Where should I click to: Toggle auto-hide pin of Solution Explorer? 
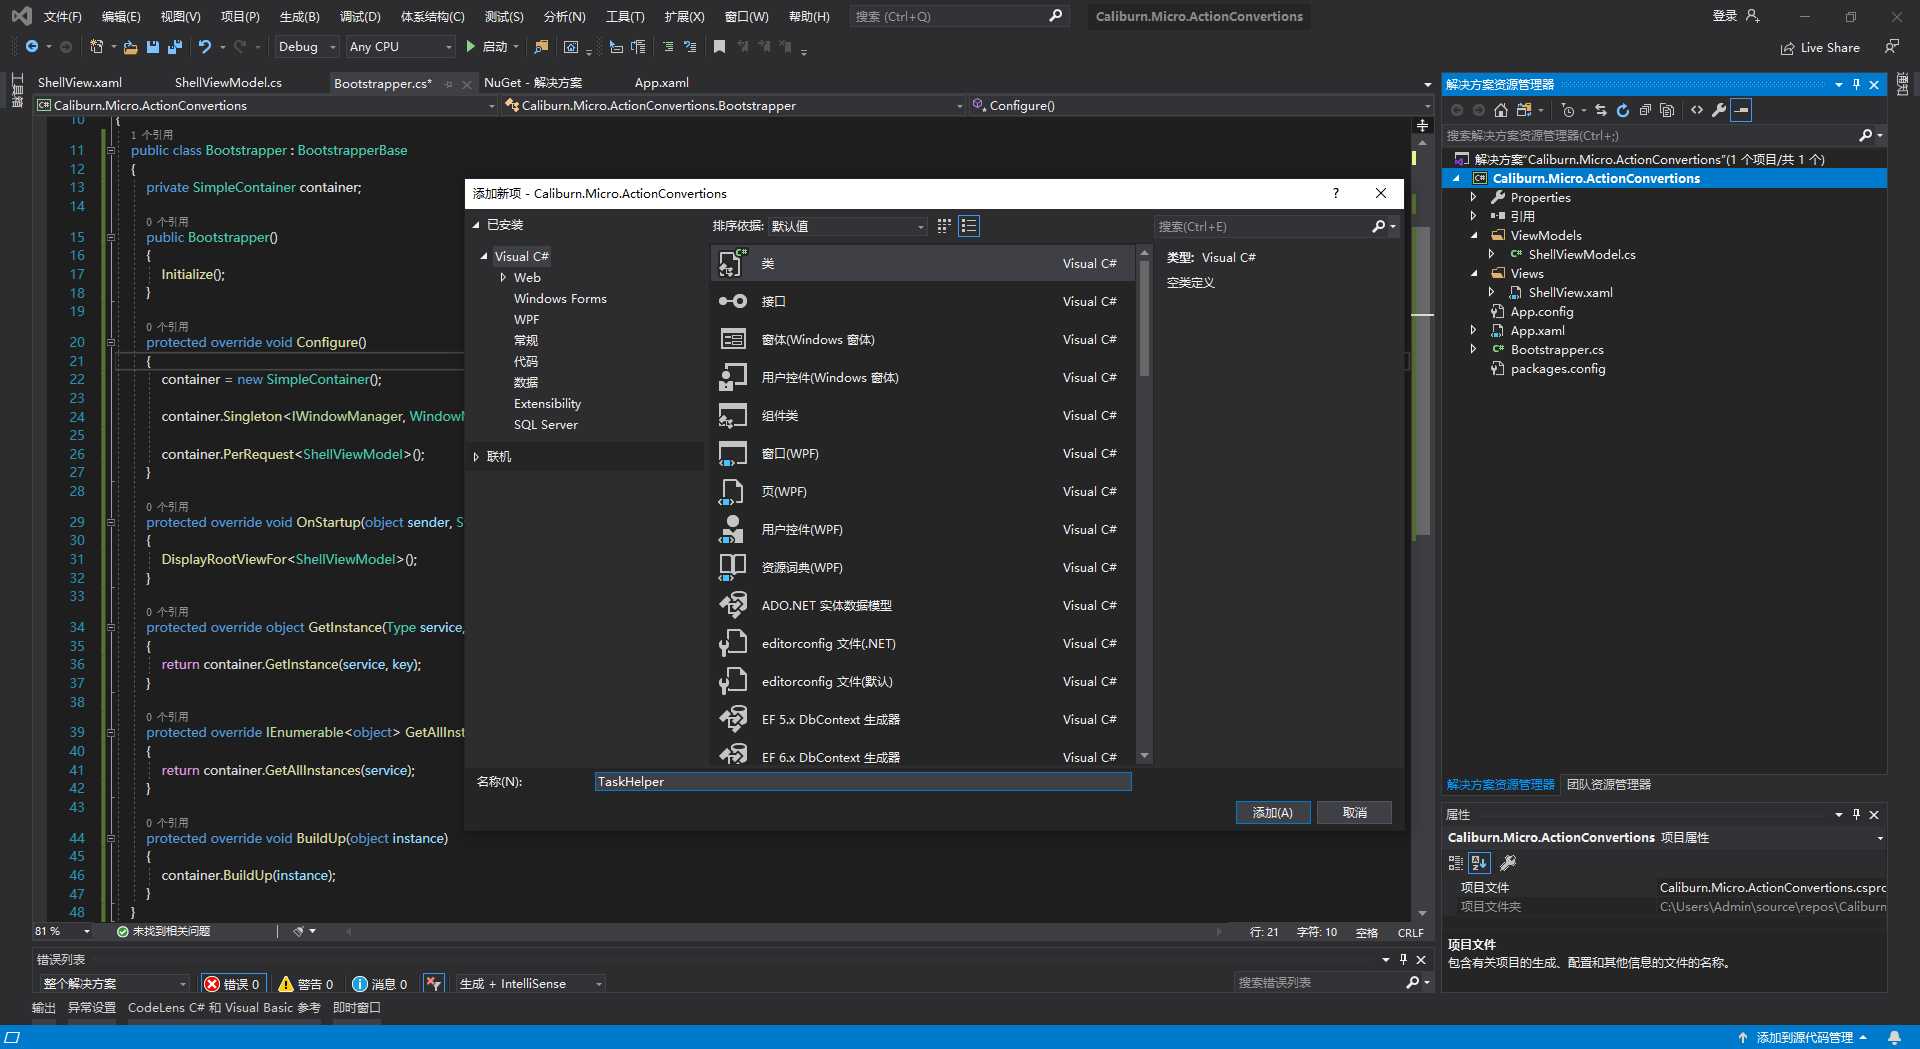(1856, 84)
